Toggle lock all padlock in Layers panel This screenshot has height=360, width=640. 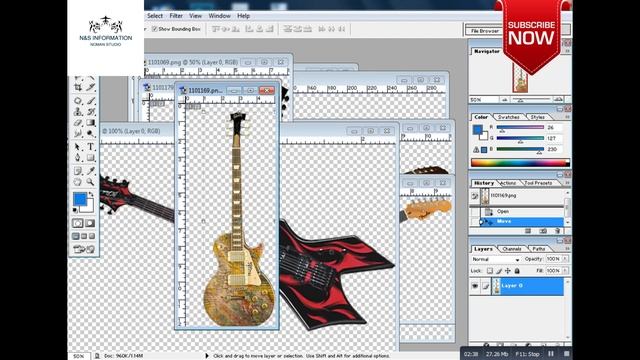click(517, 271)
